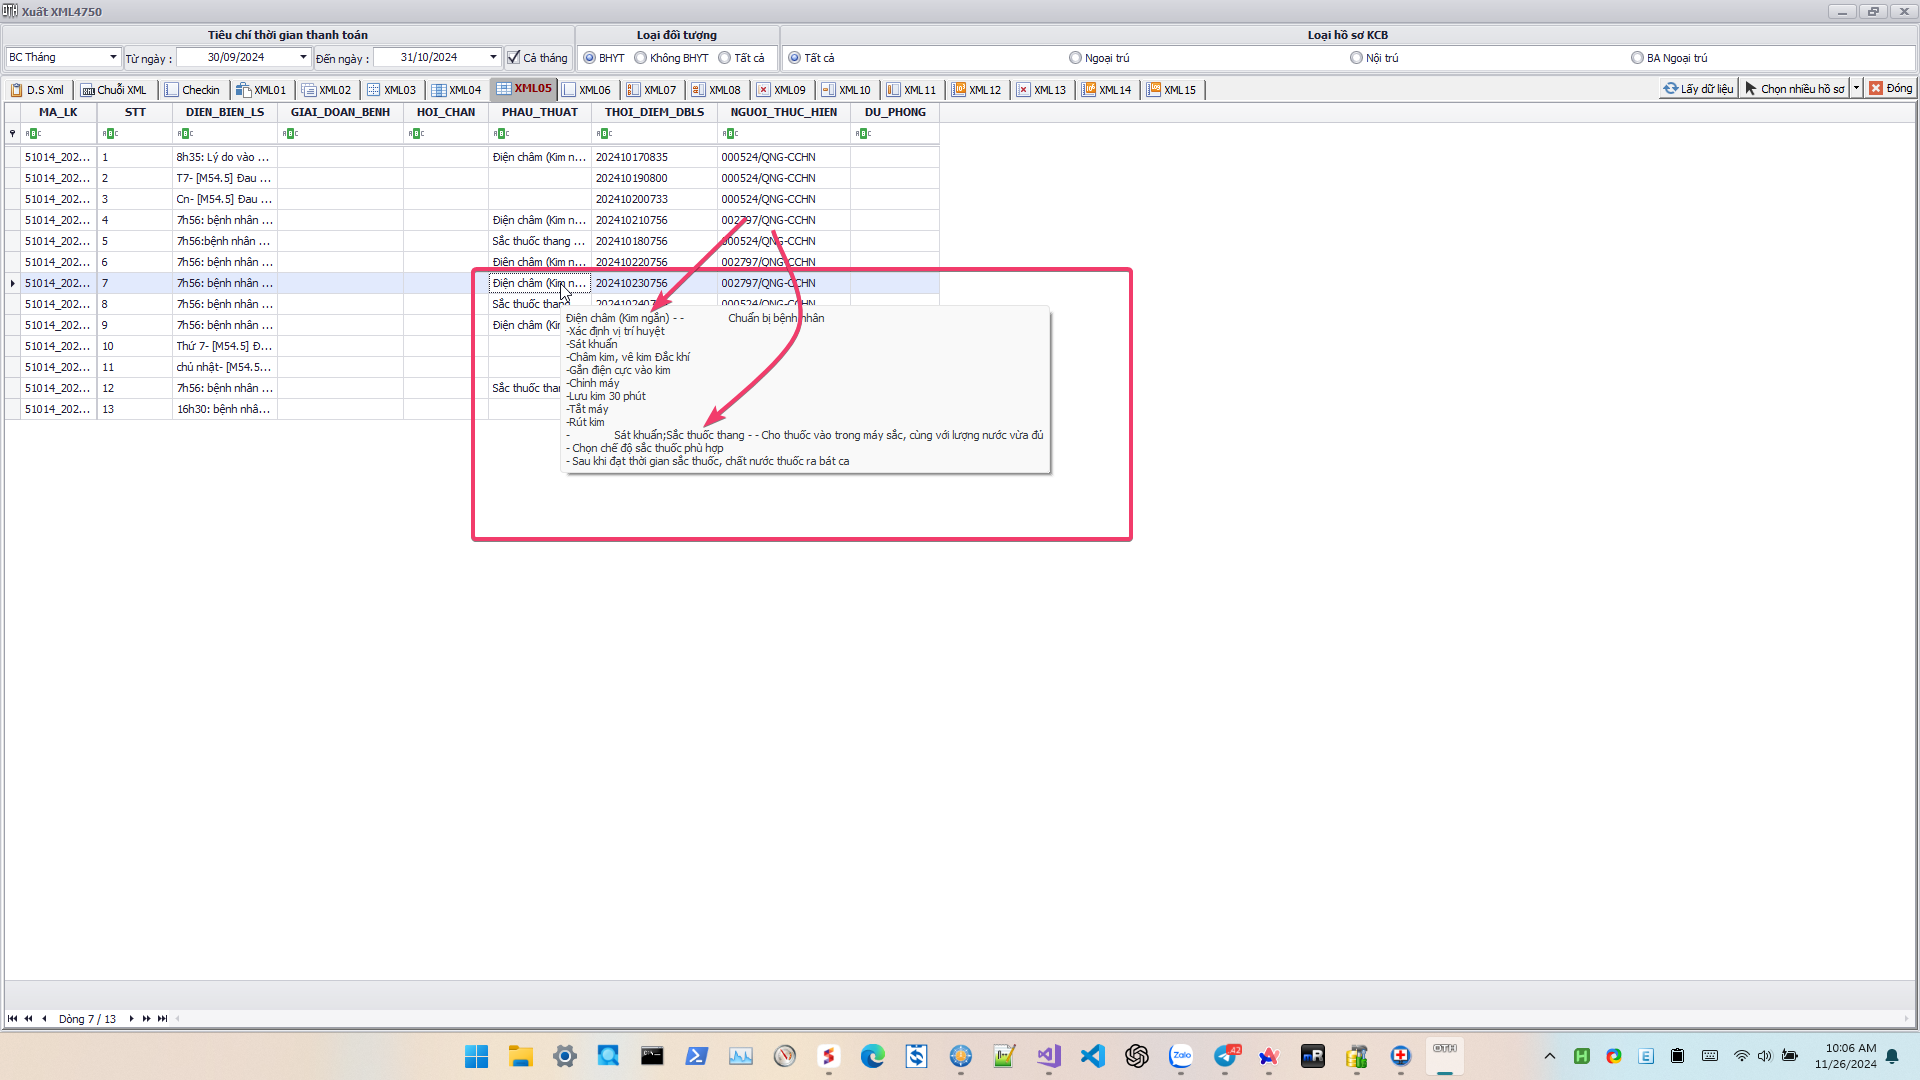Expand the 'Từ ngày' date picker

[303, 57]
